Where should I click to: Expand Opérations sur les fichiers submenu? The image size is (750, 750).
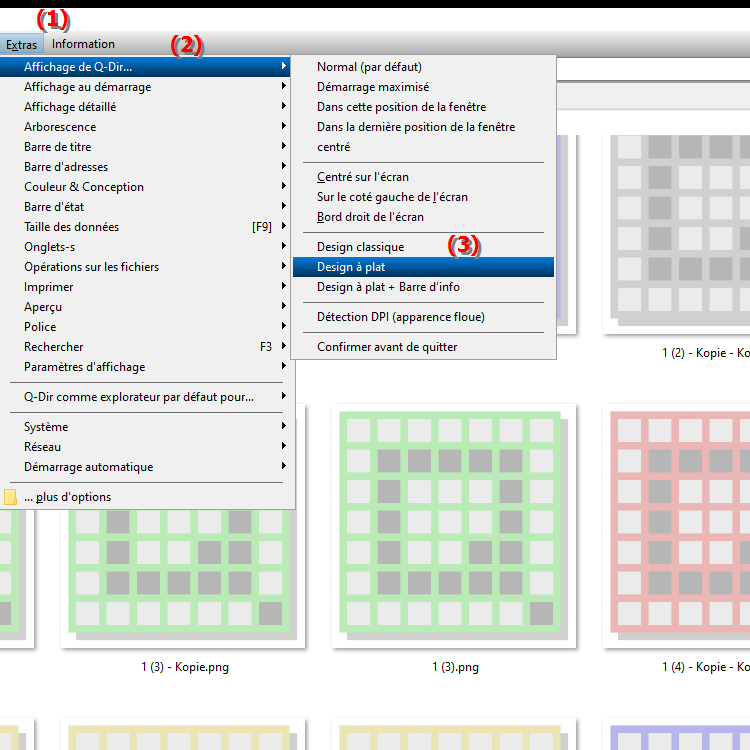[145, 267]
